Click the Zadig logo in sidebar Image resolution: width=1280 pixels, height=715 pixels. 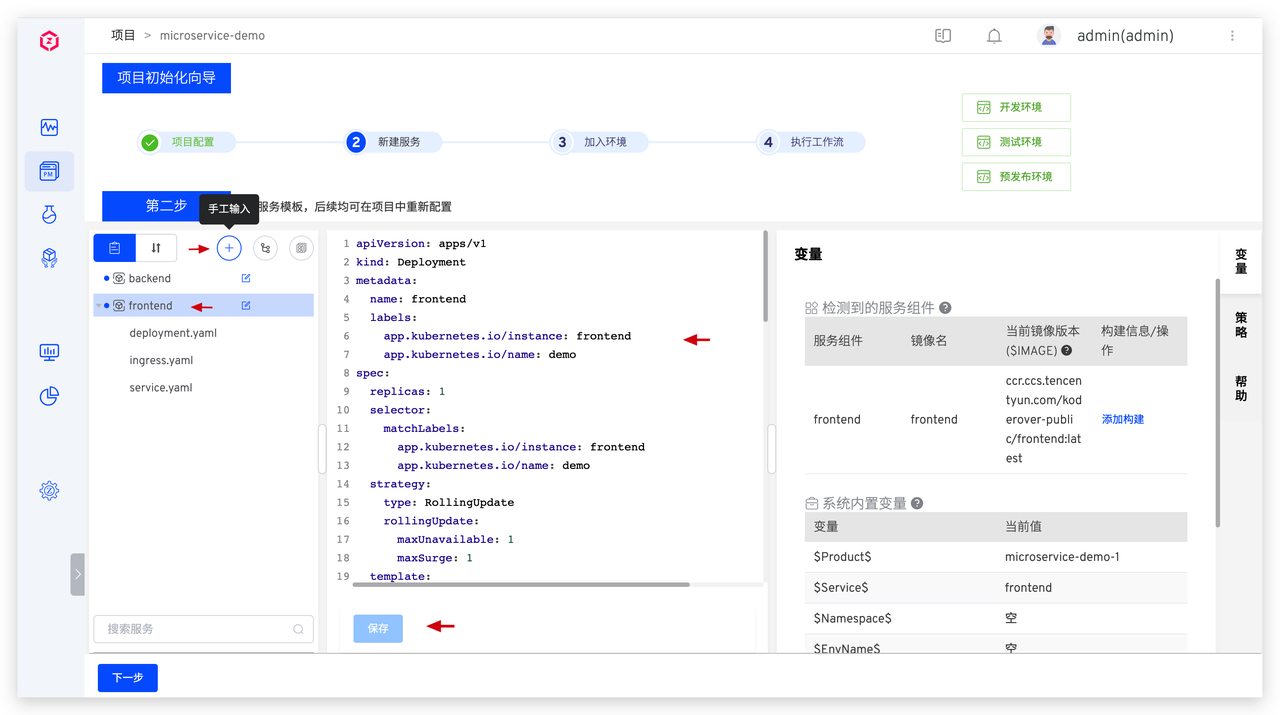point(49,42)
